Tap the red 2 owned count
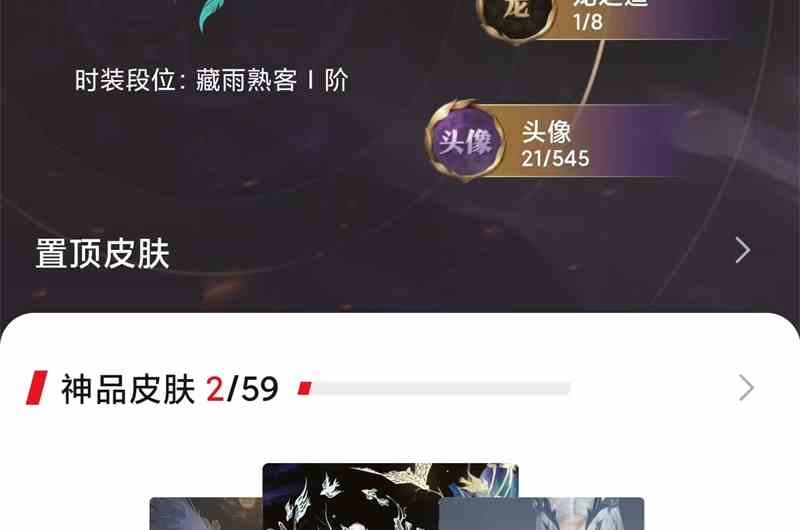 215,389
